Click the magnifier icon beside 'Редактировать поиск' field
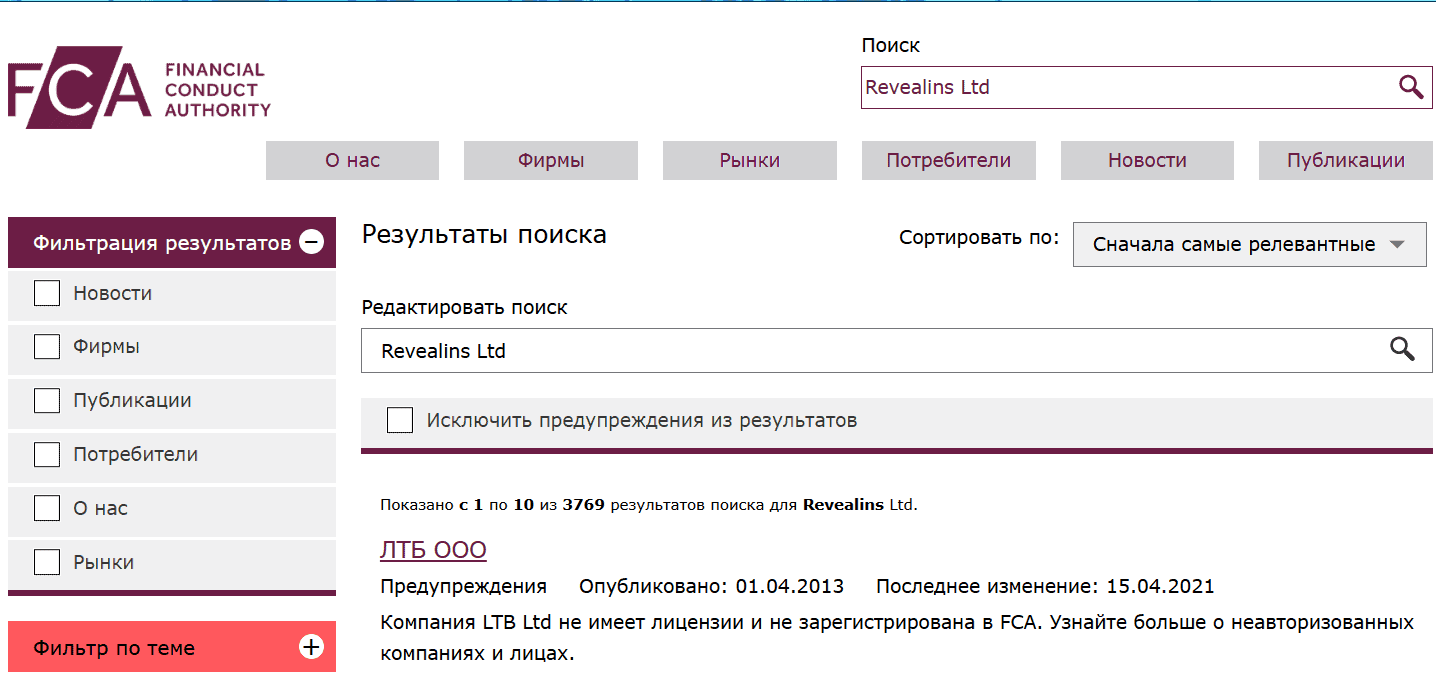This screenshot has width=1436, height=687. (1402, 349)
